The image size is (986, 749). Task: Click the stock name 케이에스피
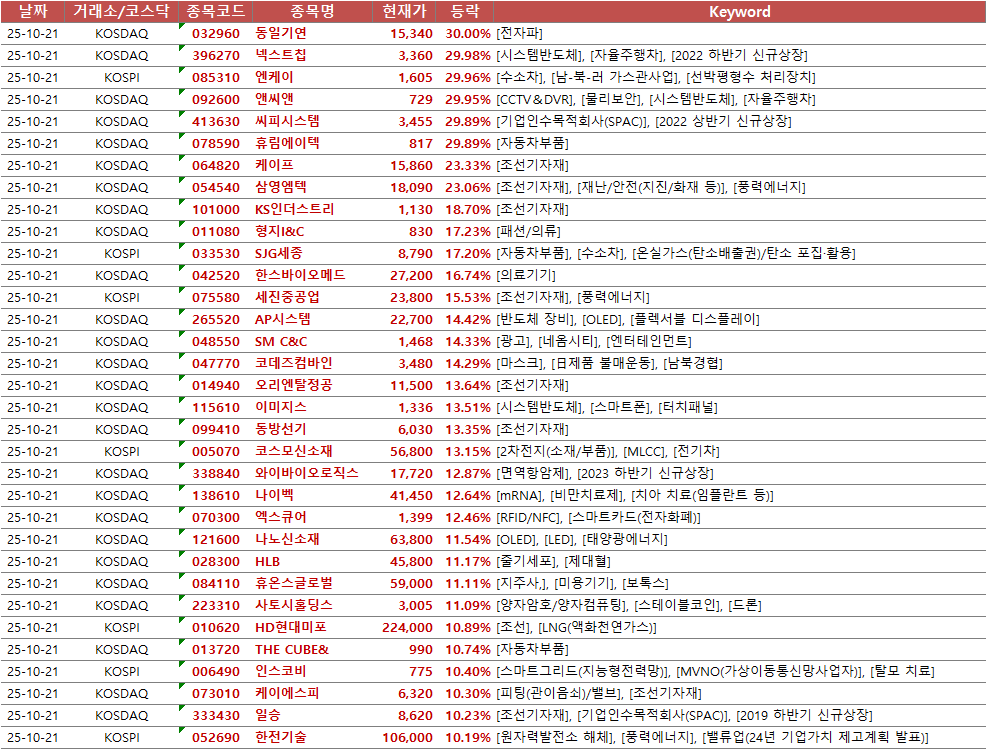(x=287, y=694)
